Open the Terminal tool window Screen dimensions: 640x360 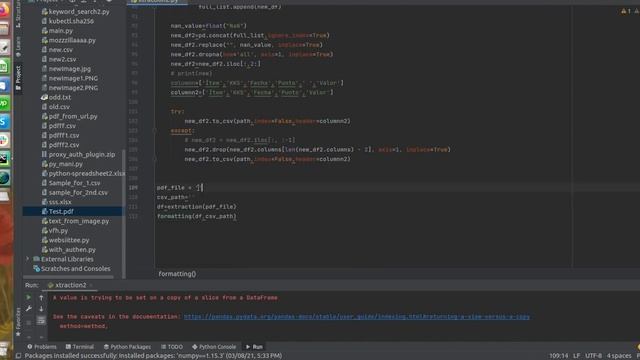point(80,347)
